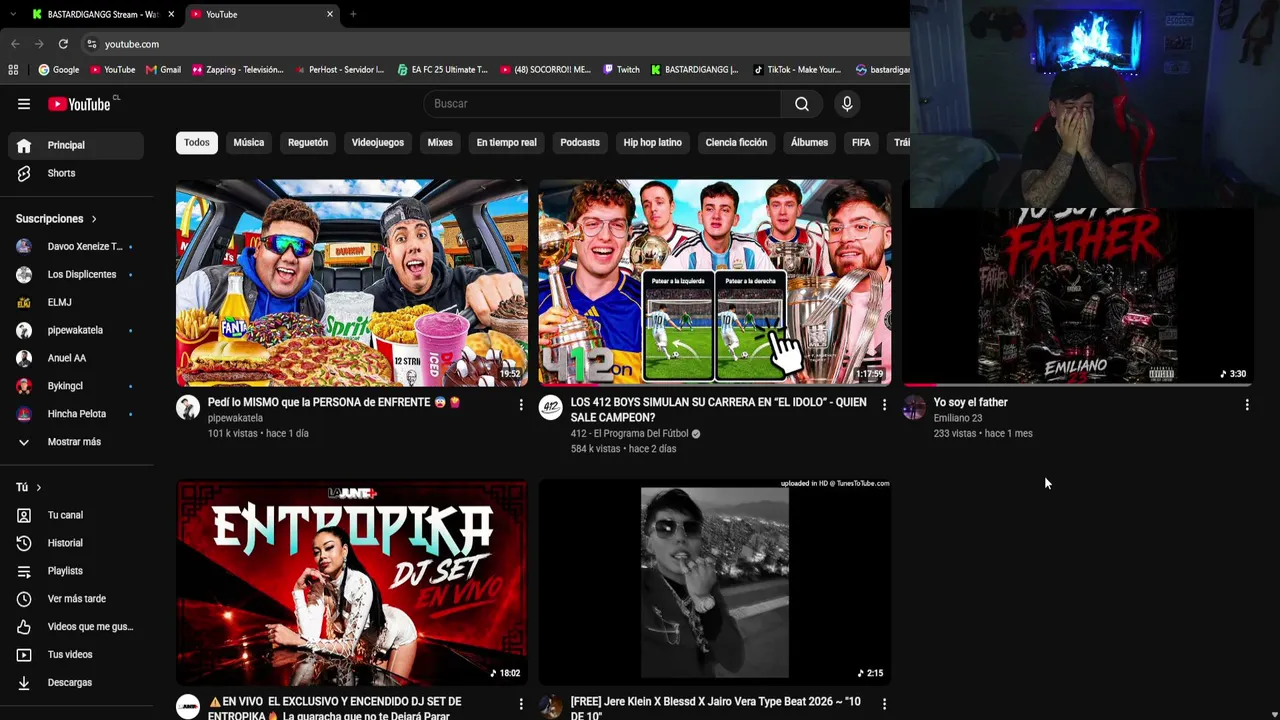Screen dimensions: 1280x720
Task: Select the Álbumes filter chip
Action: tap(809, 143)
